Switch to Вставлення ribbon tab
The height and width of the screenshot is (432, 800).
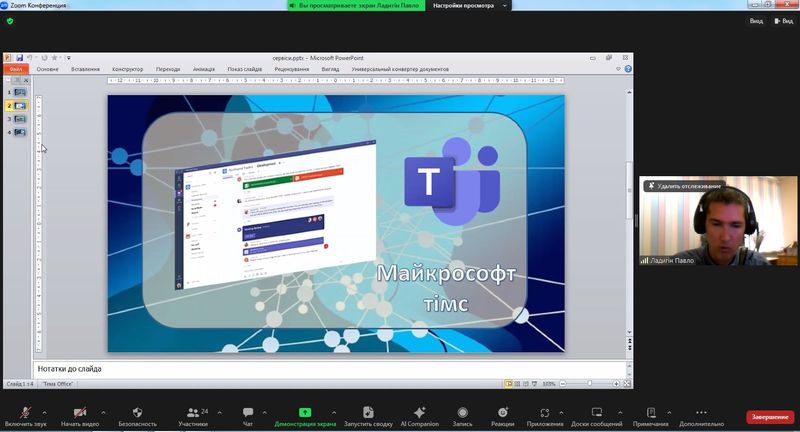(x=85, y=69)
